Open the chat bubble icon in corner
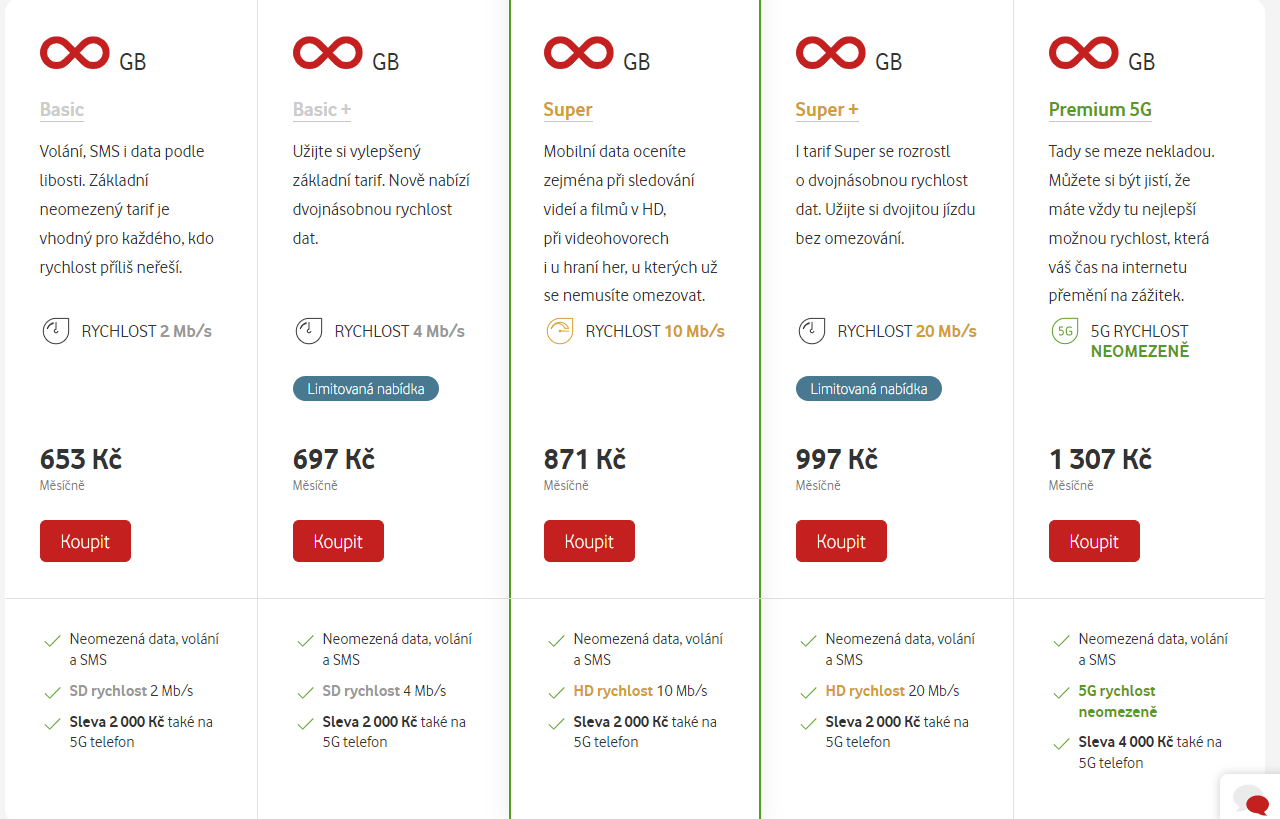The width and height of the screenshot is (1280, 819). coord(1251,800)
